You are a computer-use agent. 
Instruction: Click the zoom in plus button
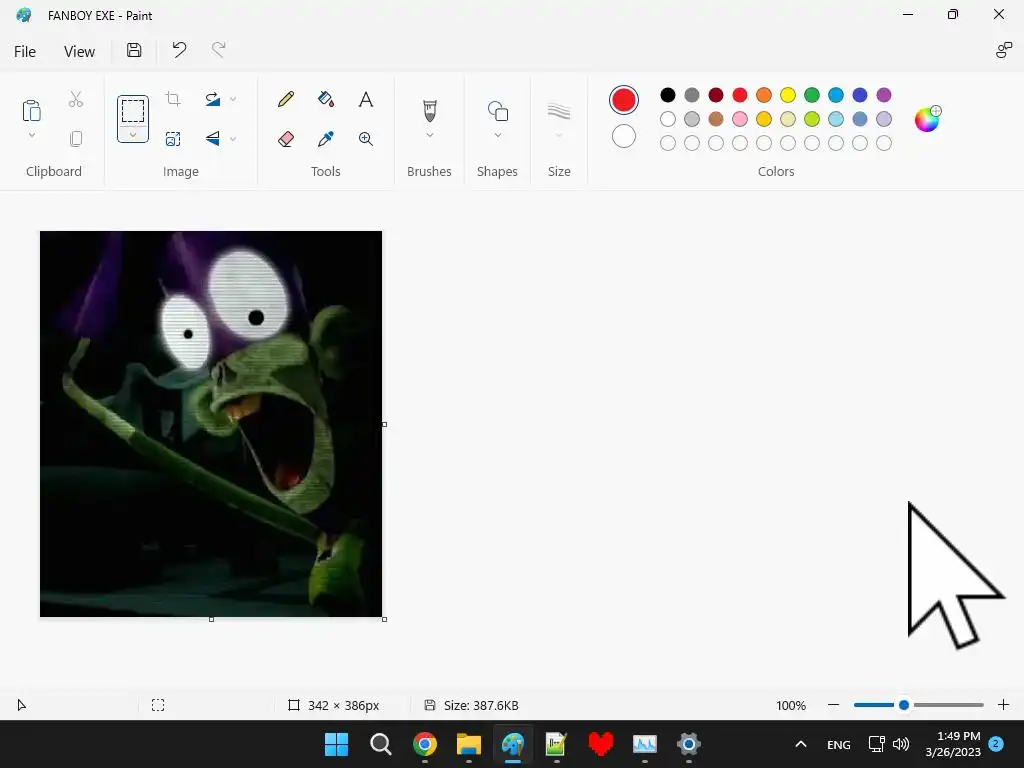pos(1004,705)
